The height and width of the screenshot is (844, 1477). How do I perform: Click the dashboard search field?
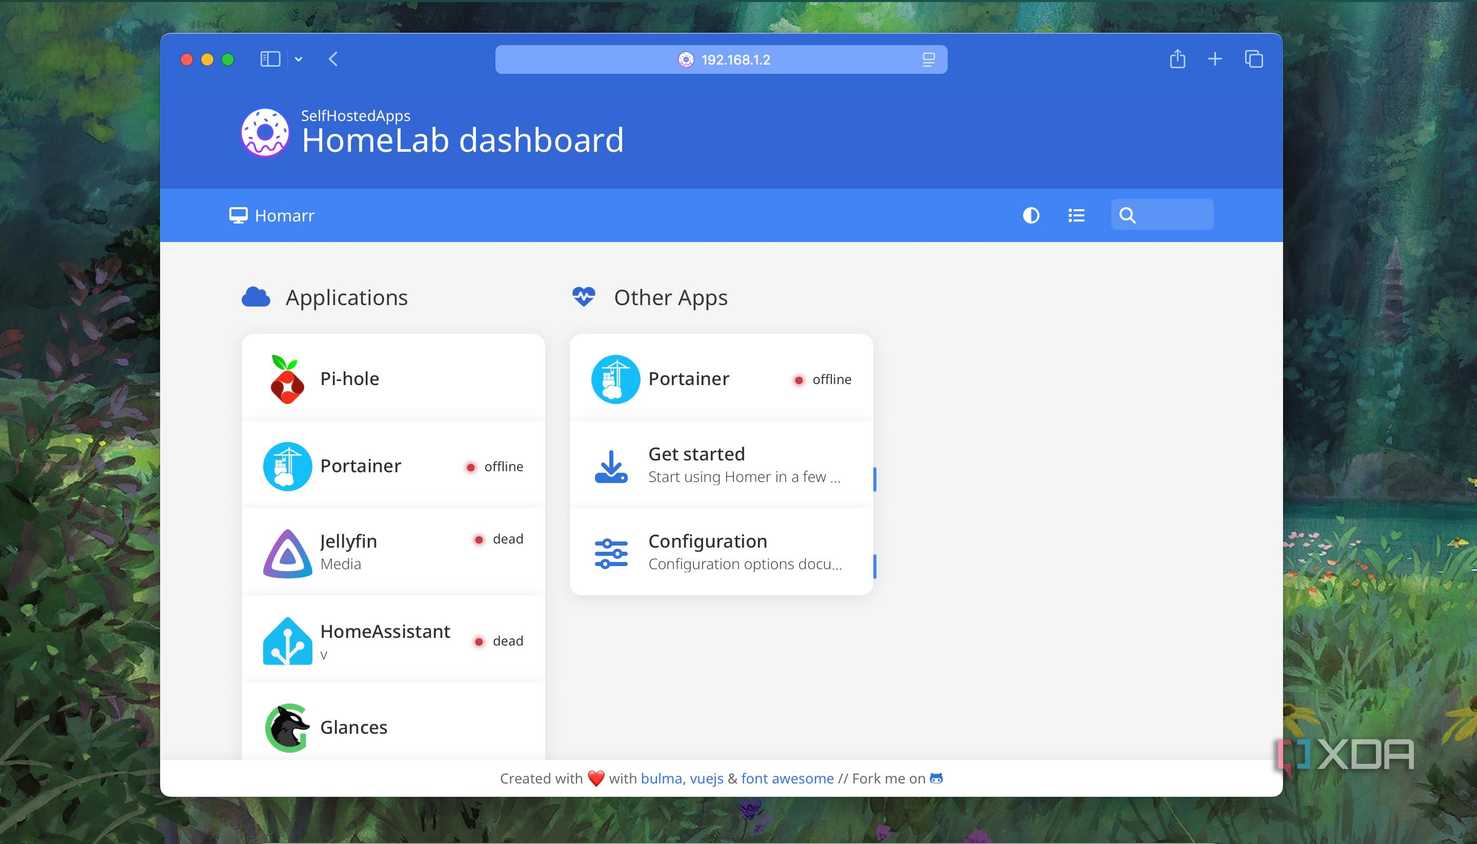pyautogui.click(x=1162, y=214)
